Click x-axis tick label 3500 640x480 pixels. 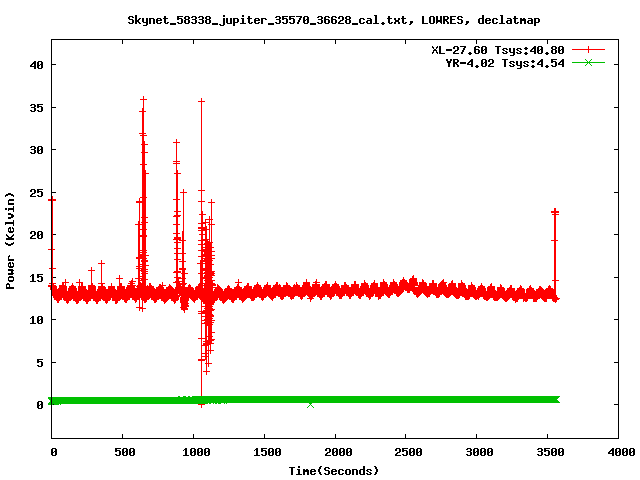tap(550, 452)
